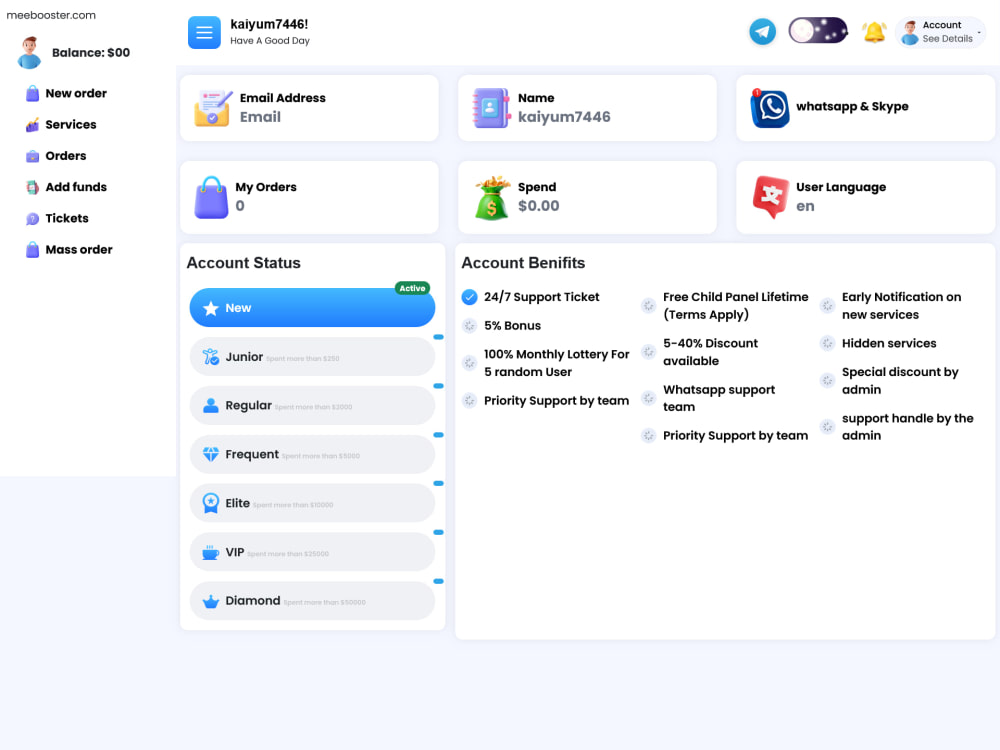Click the Hidden services indicator
Viewport: 1000px width, 750px height.
(x=827, y=343)
